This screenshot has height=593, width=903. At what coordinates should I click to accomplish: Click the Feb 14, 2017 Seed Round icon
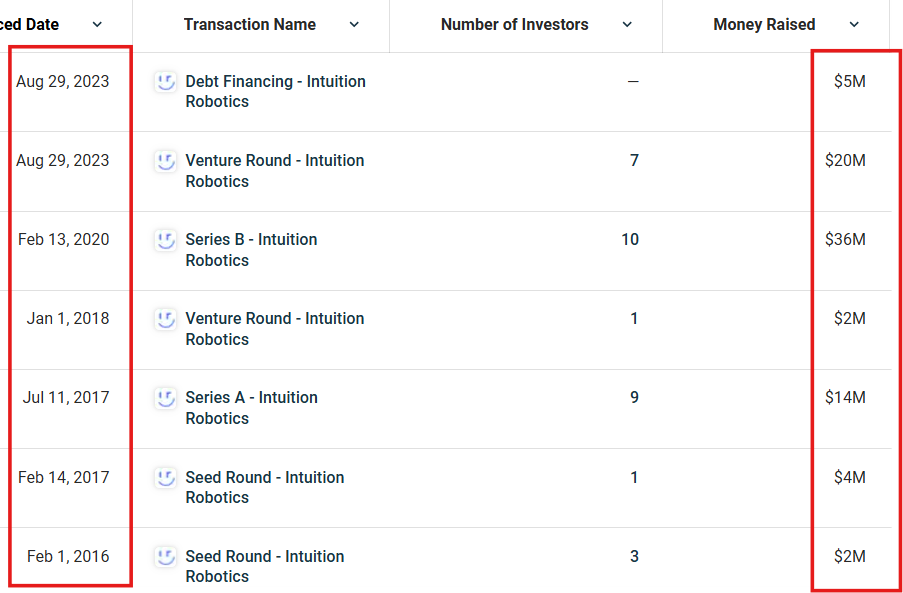pos(166,478)
